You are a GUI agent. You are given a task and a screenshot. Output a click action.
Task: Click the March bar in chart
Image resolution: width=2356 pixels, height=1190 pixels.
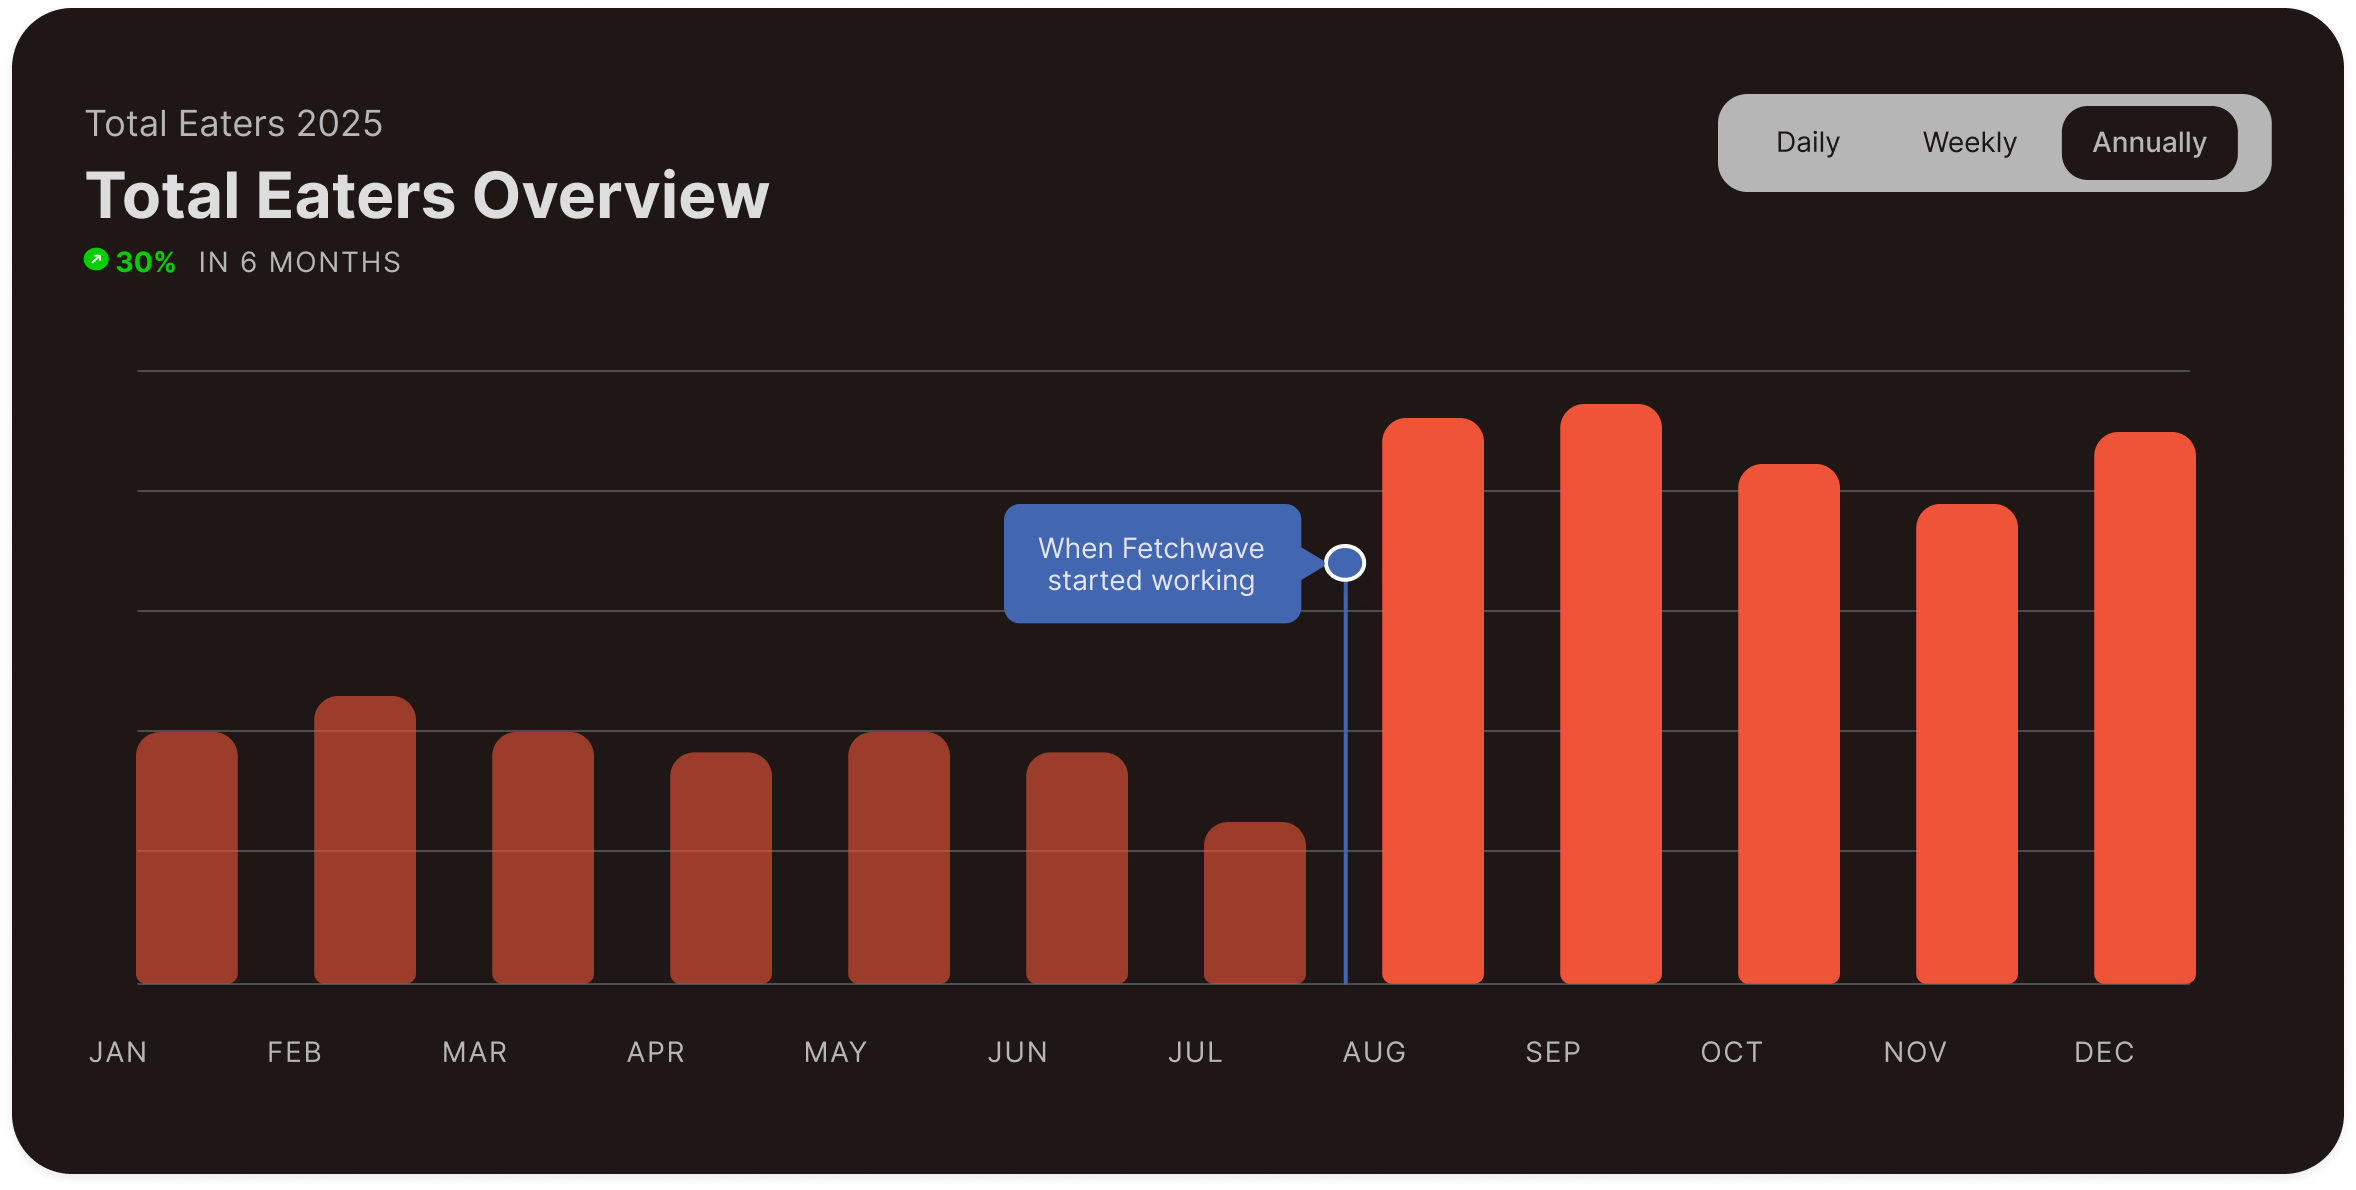coord(543,858)
